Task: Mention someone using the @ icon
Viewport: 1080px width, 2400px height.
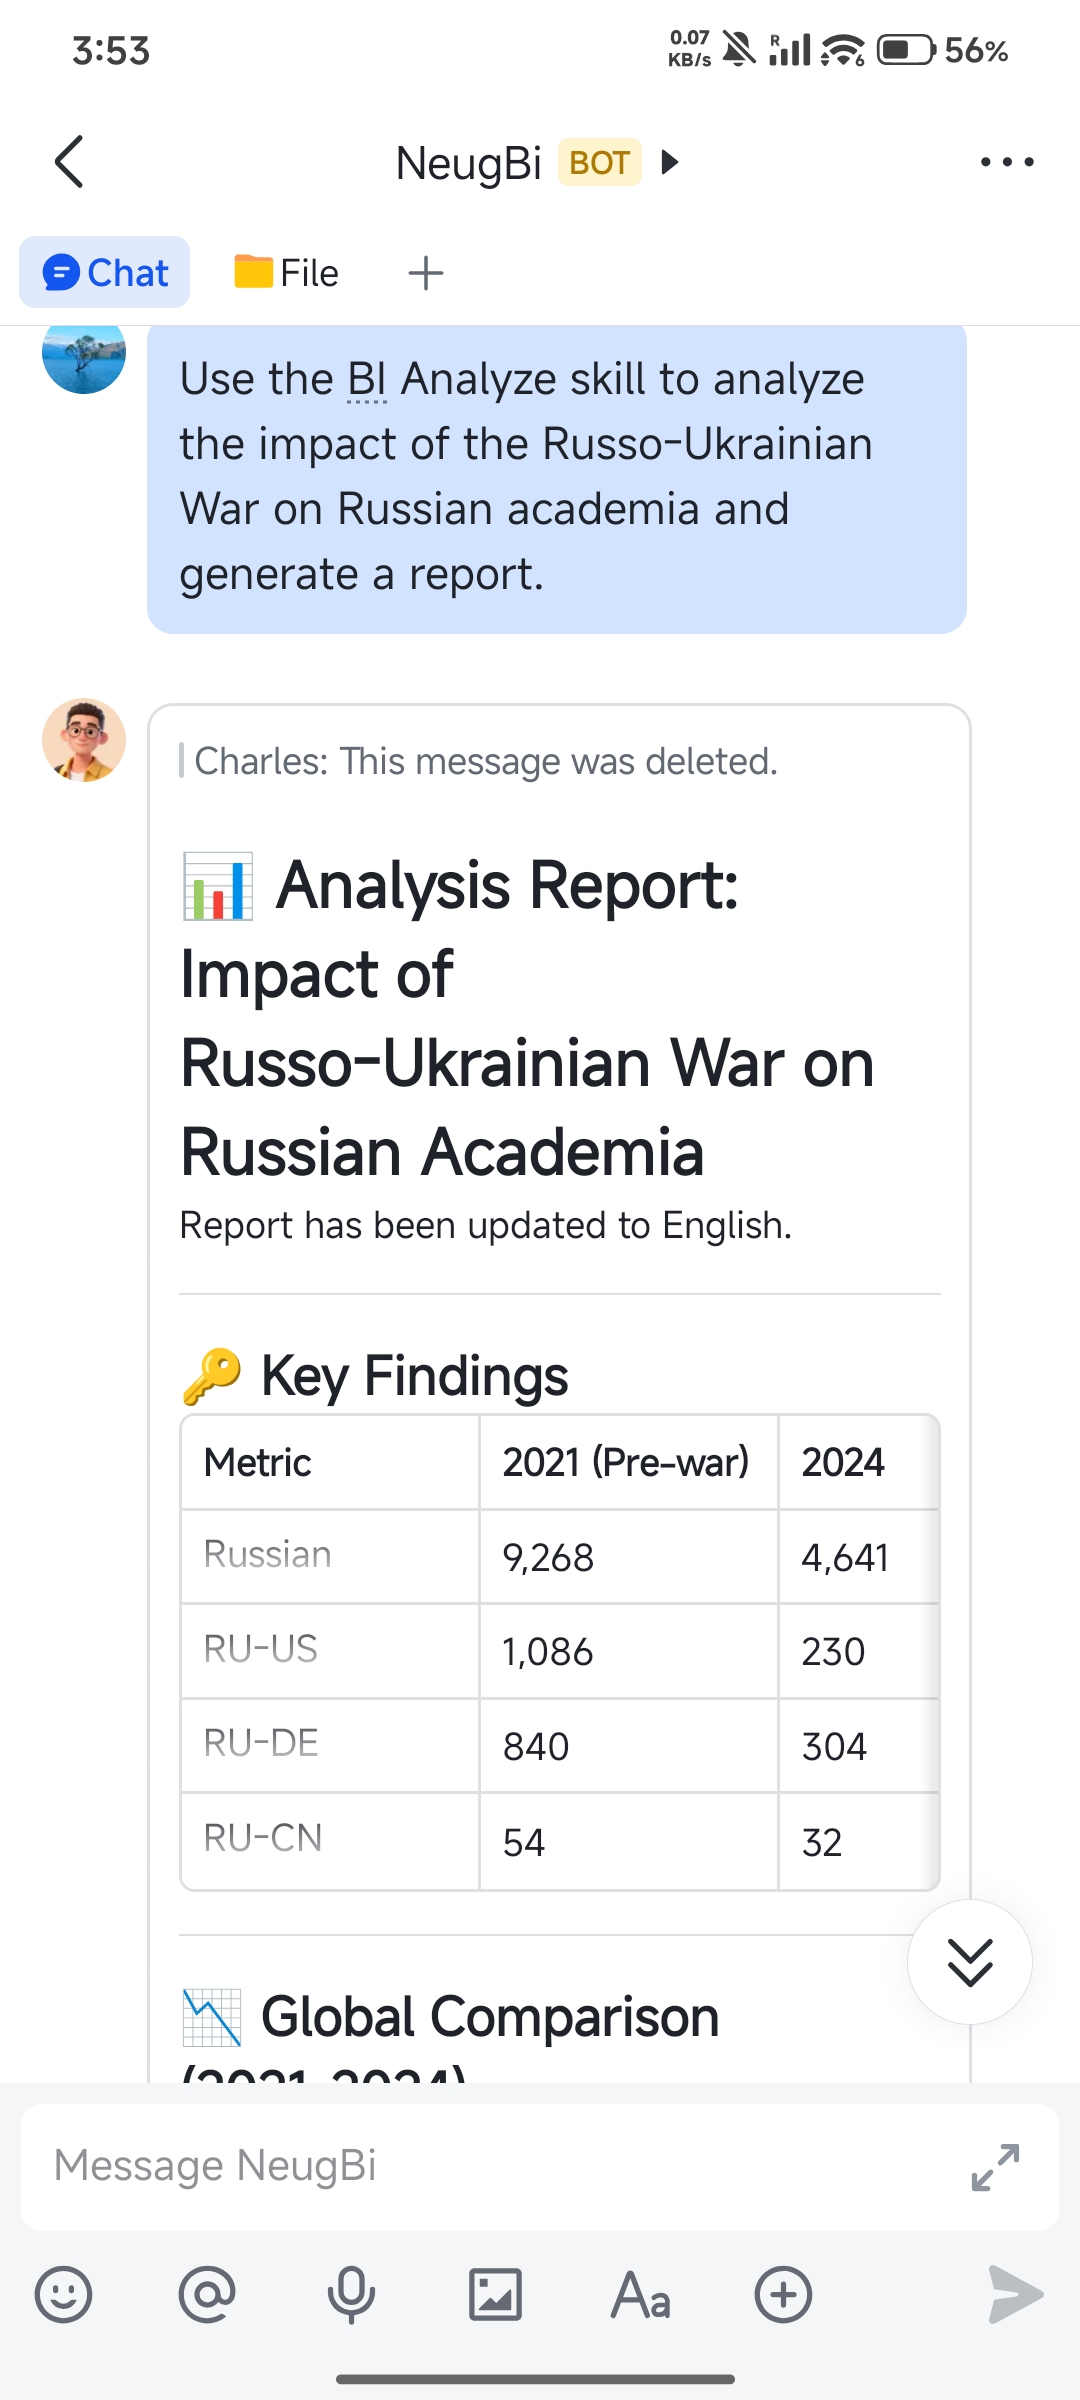Action: (x=208, y=2295)
